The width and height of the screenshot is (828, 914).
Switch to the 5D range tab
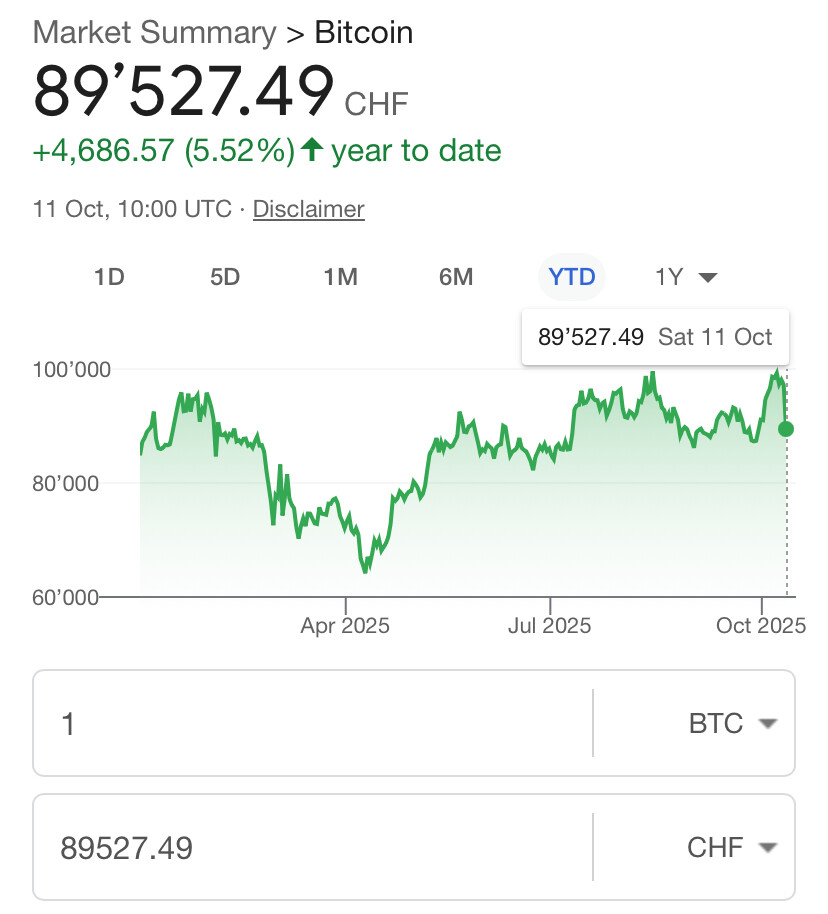click(225, 277)
